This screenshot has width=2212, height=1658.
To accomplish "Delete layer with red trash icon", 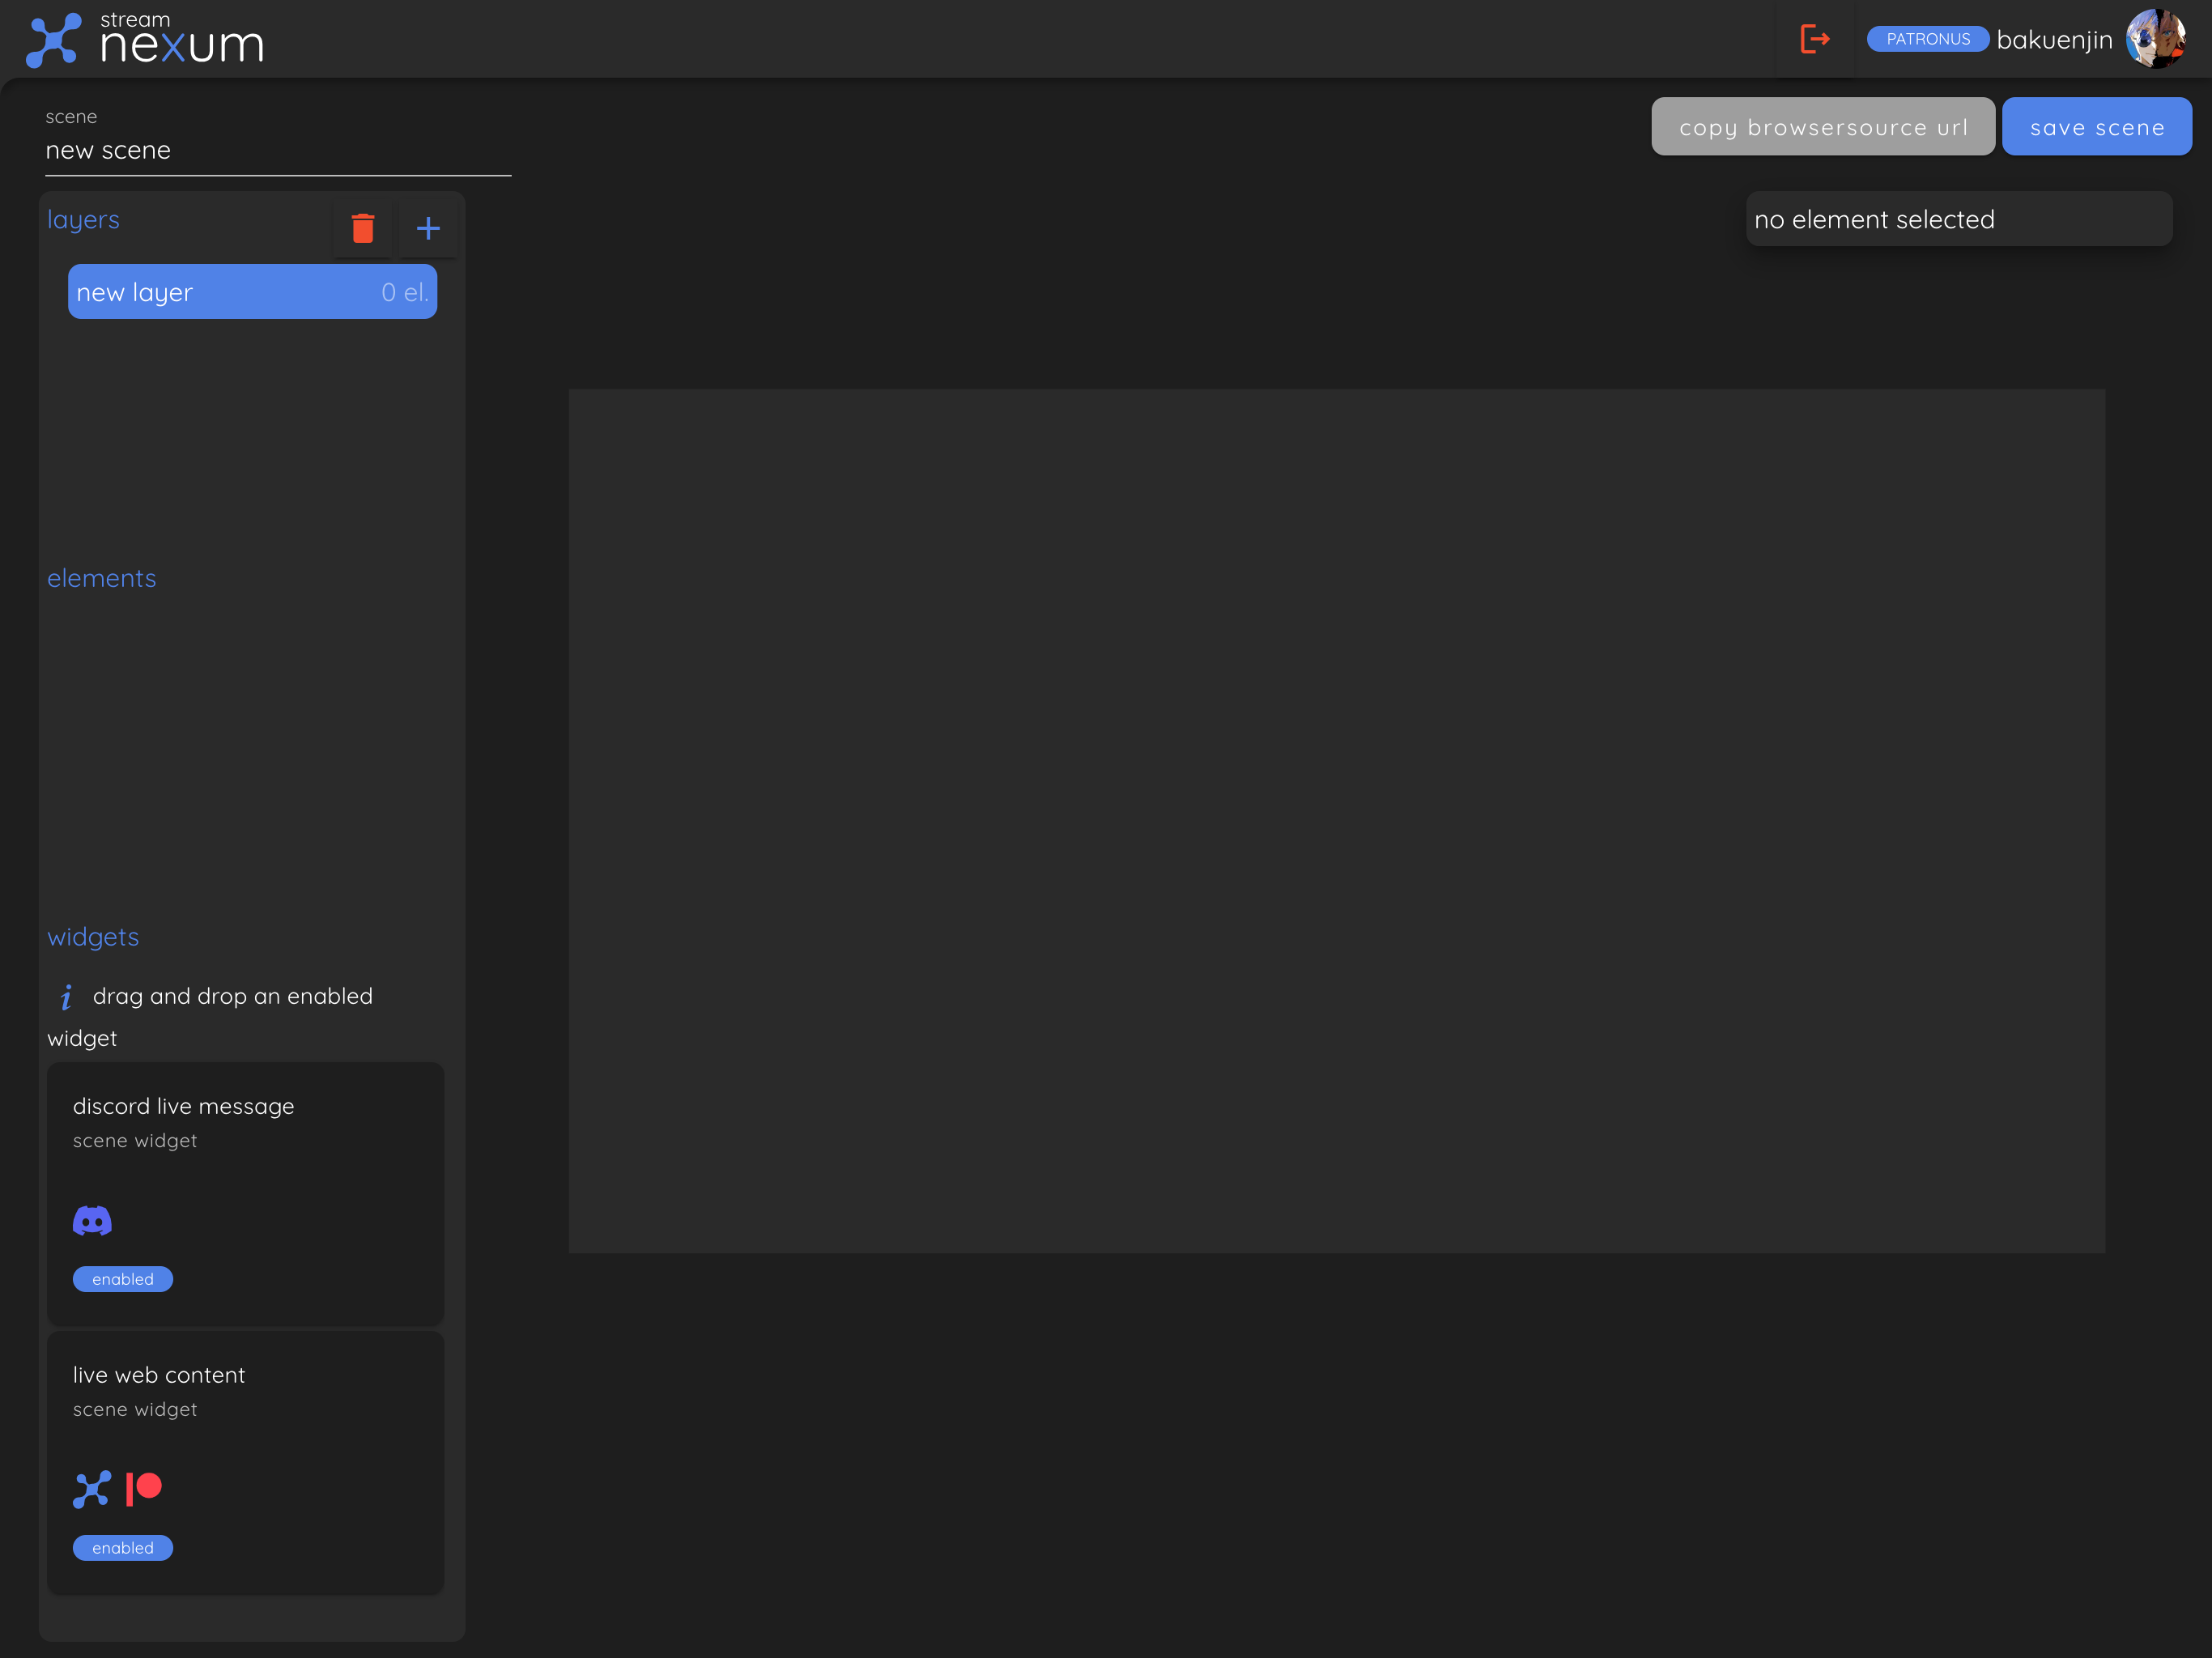I will pos(363,229).
